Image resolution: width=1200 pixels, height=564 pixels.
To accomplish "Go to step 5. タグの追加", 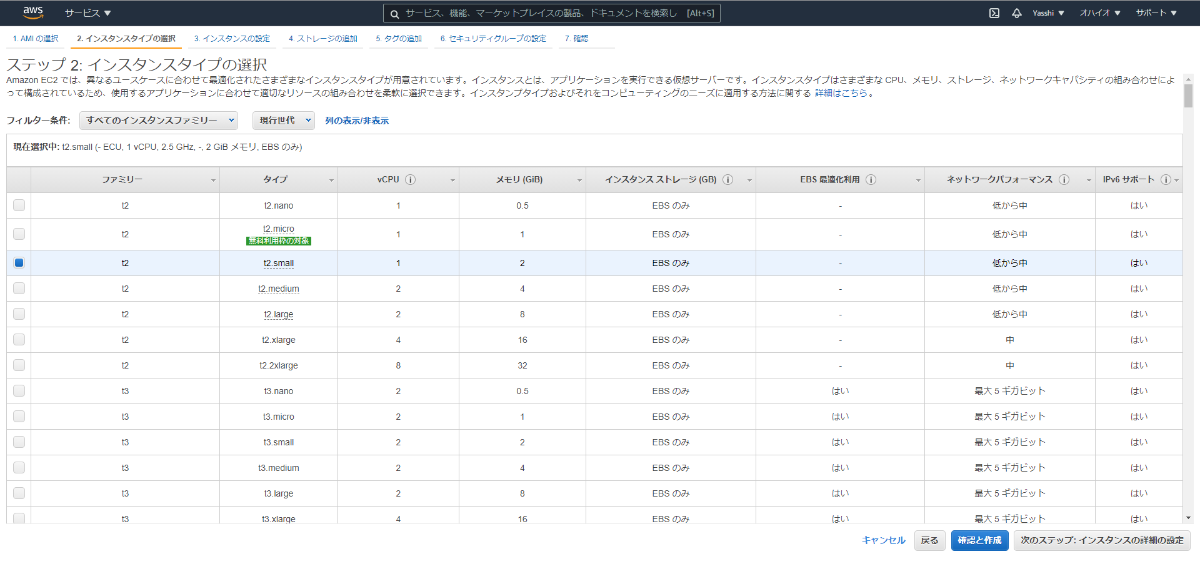I will (398, 38).
